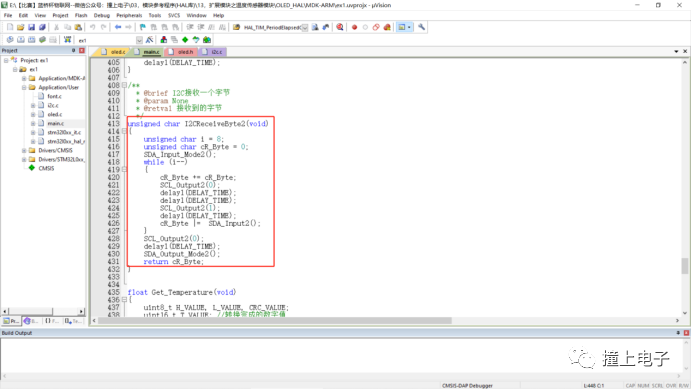Download to flash with LOAD icon
Screen dimensions: 692x389
coord(67,40)
